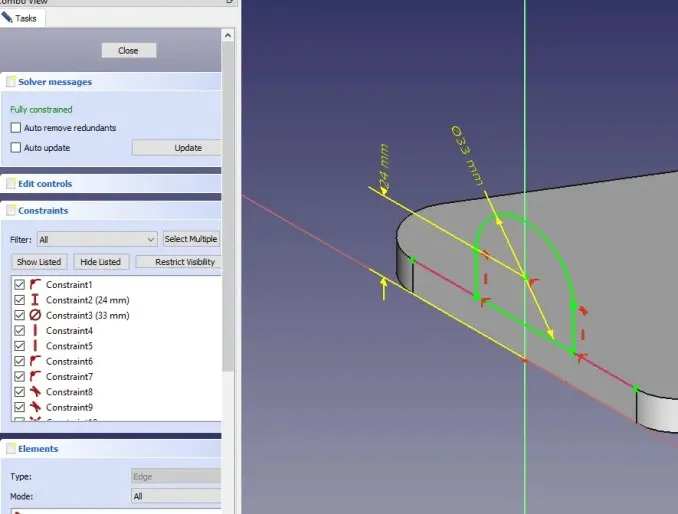
Task: Enable Auto remove redundants checkbox
Action: (x=16, y=128)
